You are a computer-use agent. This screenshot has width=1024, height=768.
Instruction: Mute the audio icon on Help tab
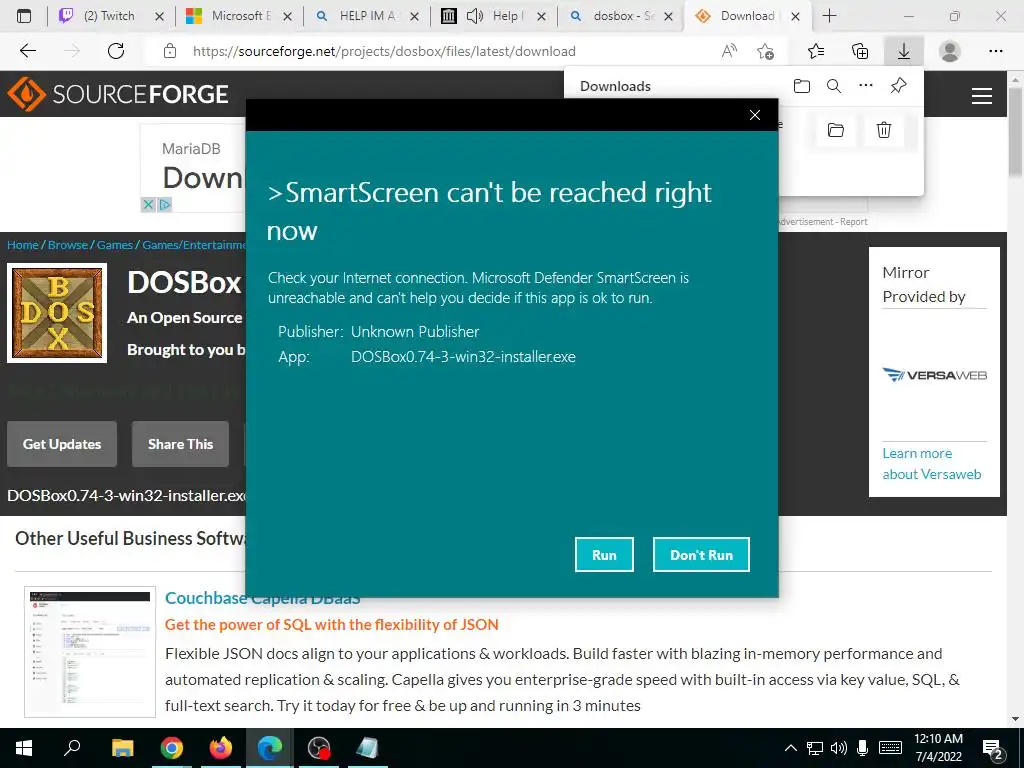[x=475, y=16]
